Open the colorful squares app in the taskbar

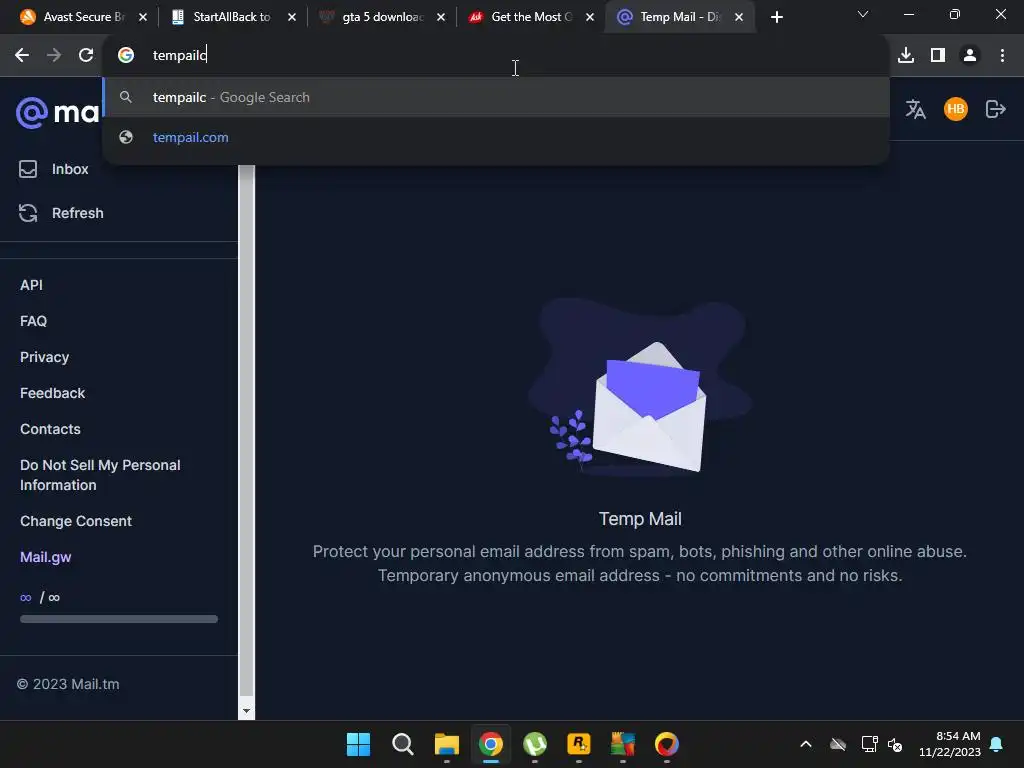click(x=623, y=744)
